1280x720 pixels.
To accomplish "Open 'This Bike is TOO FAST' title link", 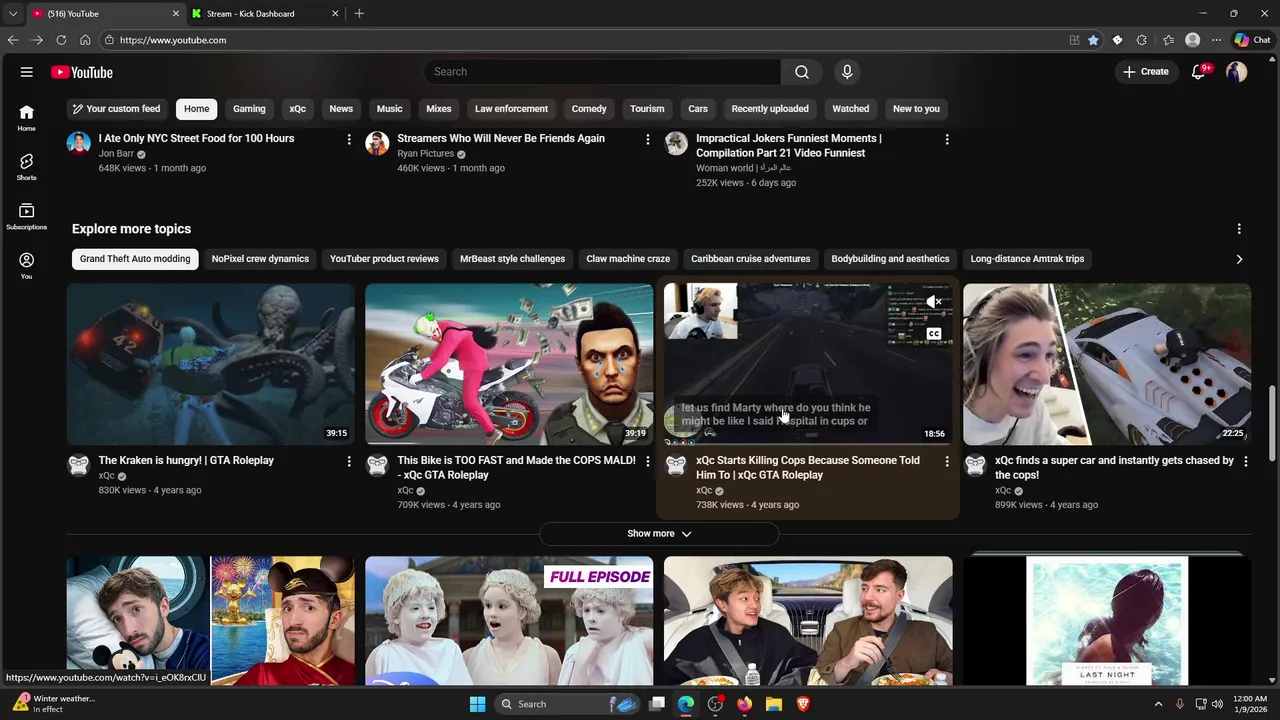I will (x=516, y=468).
